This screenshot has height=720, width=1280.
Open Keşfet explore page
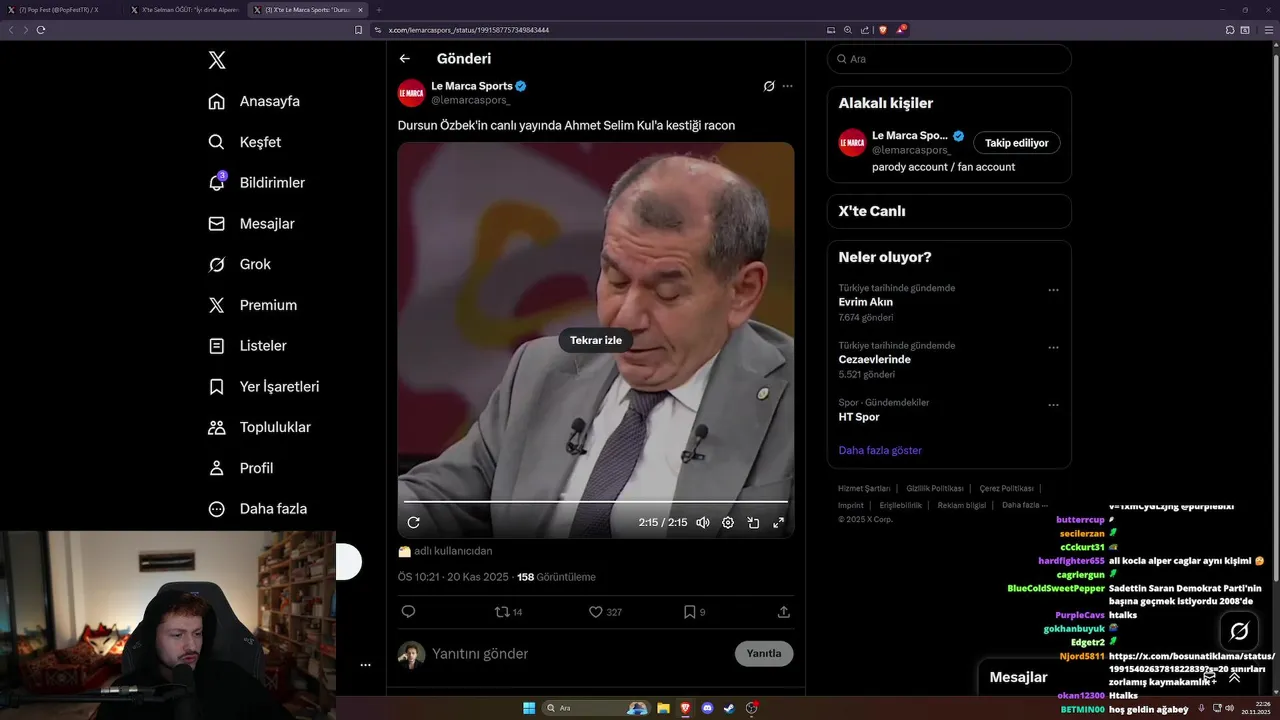point(244,142)
